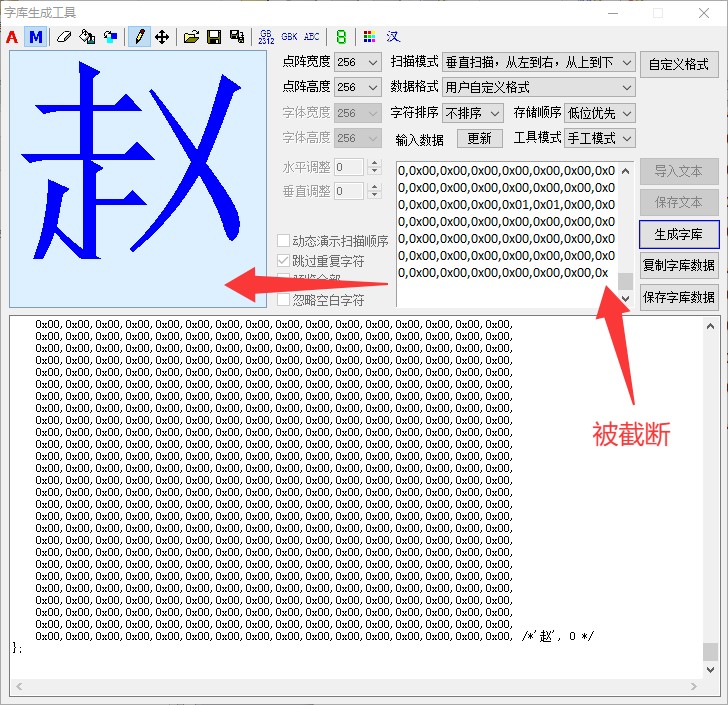Click the 更新 button

pos(480,138)
